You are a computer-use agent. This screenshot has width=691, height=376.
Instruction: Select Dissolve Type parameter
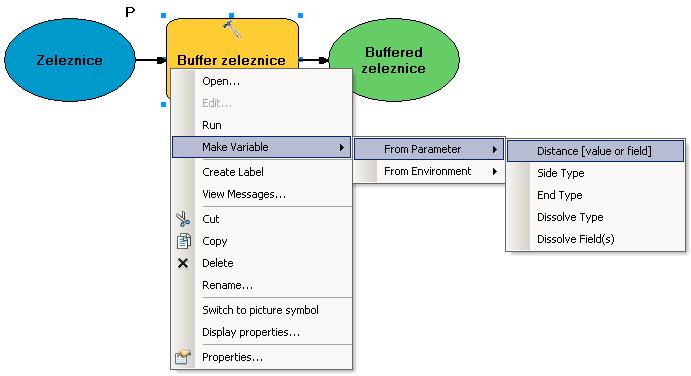tap(595, 217)
